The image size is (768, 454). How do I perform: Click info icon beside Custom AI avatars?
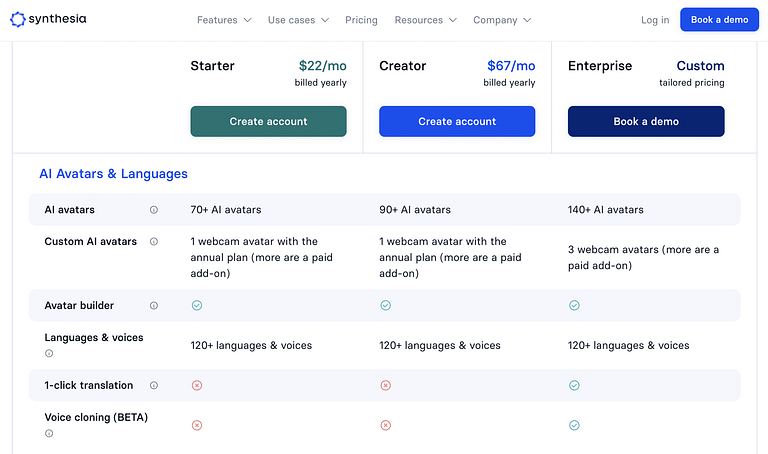coord(154,242)
